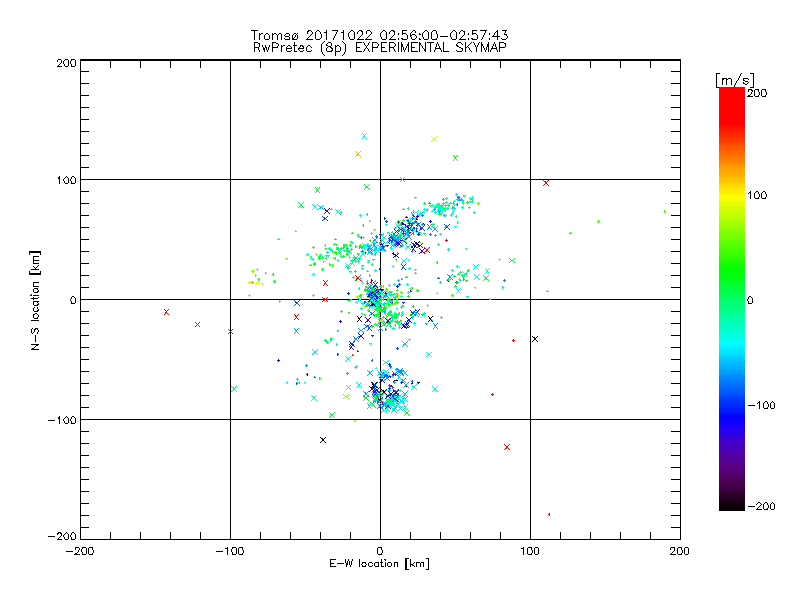Click the y-axis tick label '100' at left

coord(67,180)
